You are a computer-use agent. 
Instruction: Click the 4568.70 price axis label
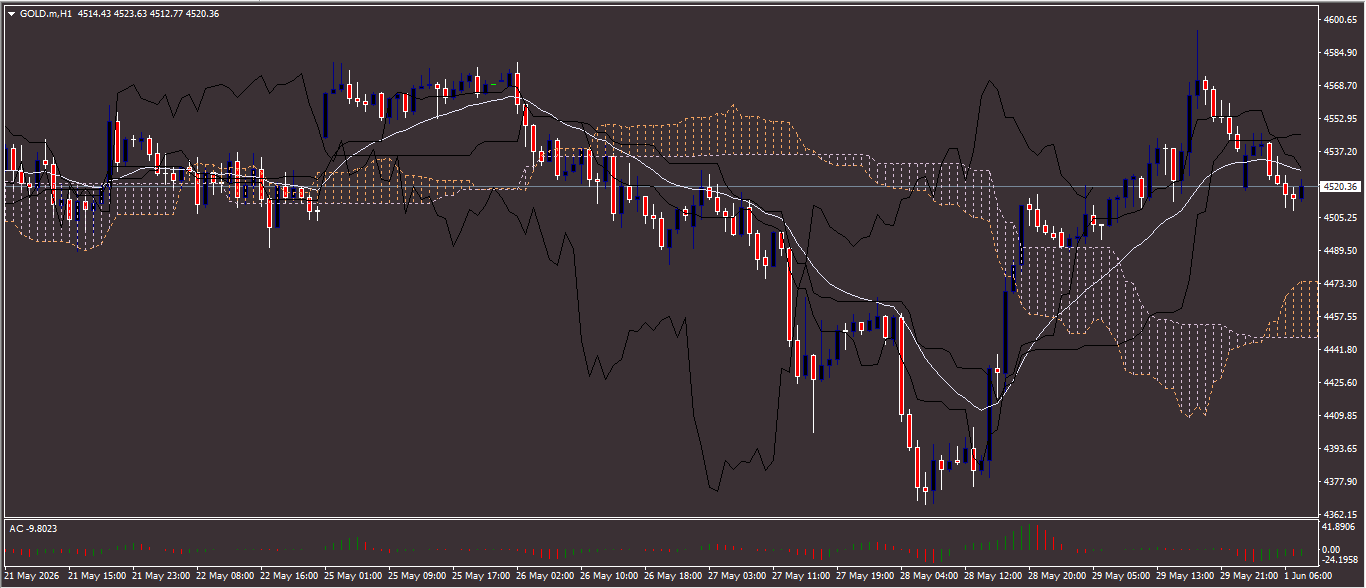tap(1339, 86)
